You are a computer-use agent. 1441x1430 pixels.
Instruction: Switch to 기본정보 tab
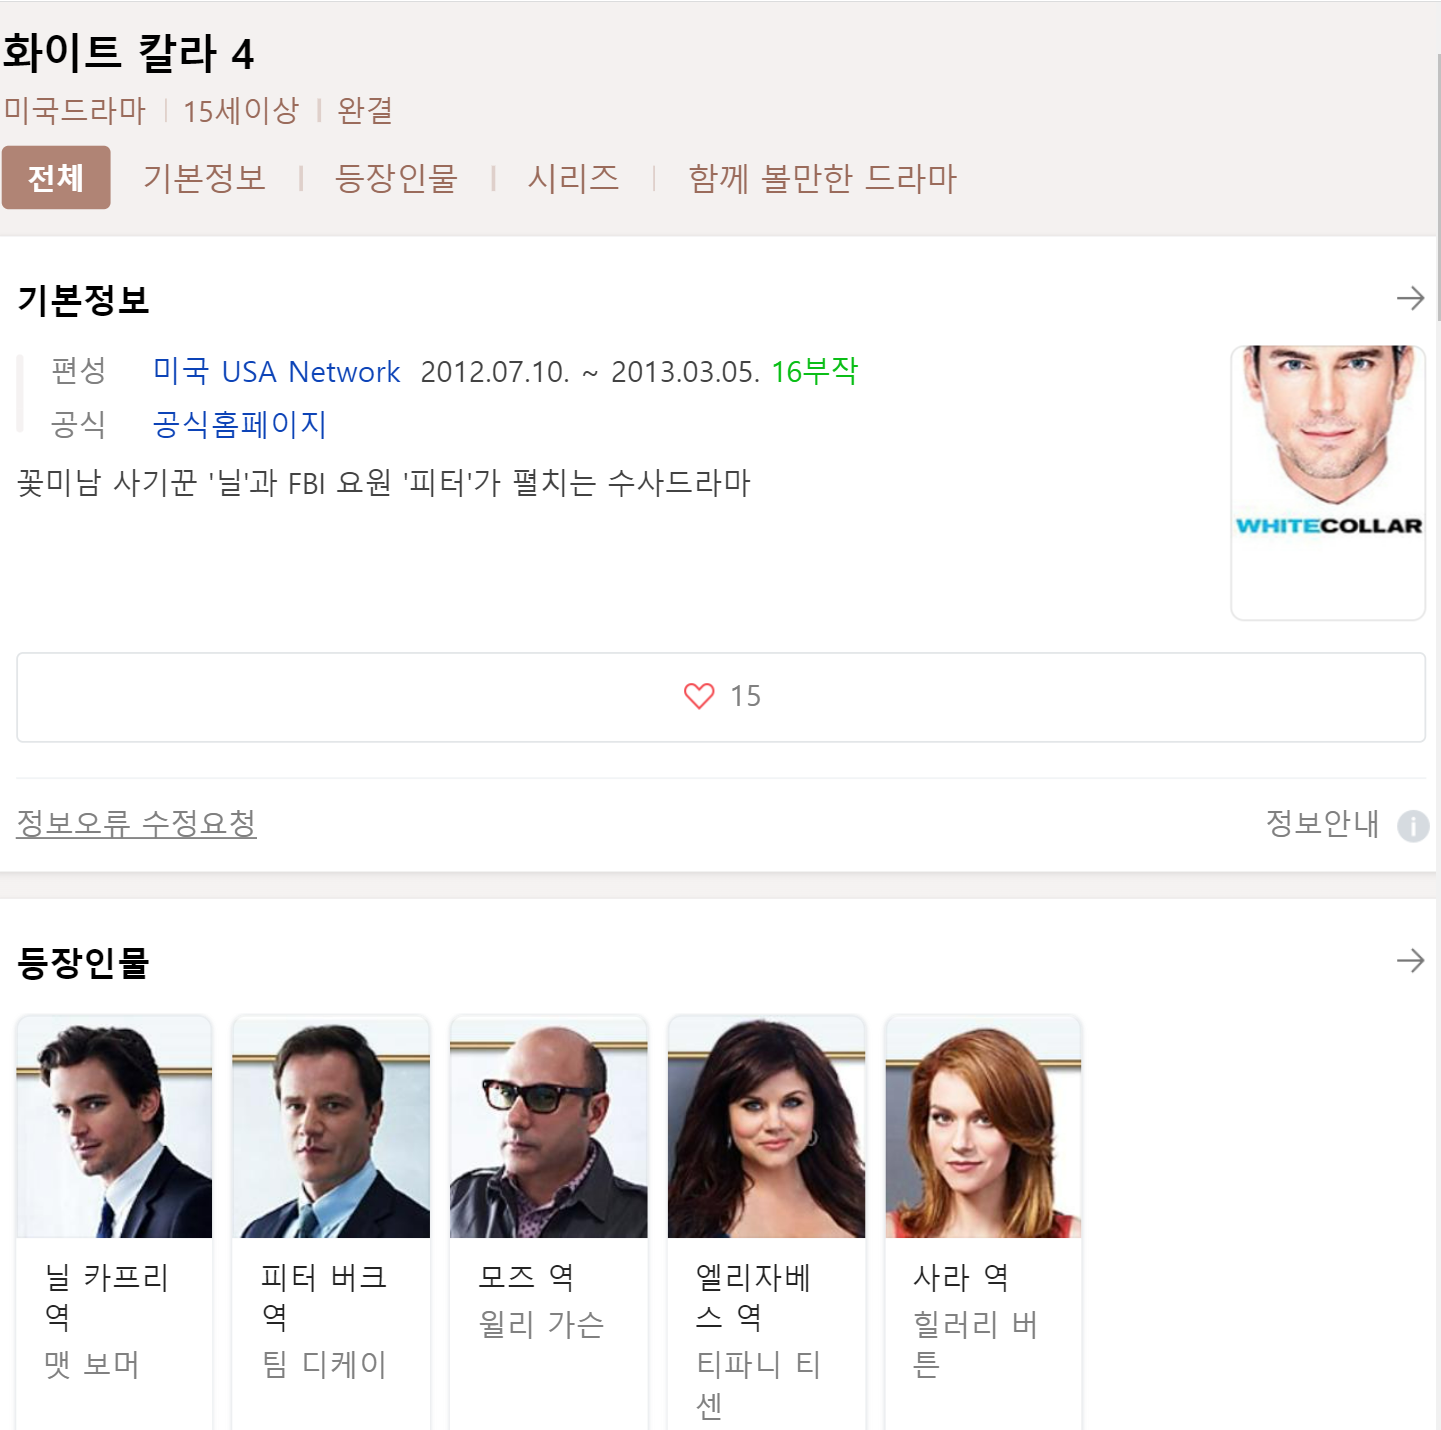click(x=205, y=178)
